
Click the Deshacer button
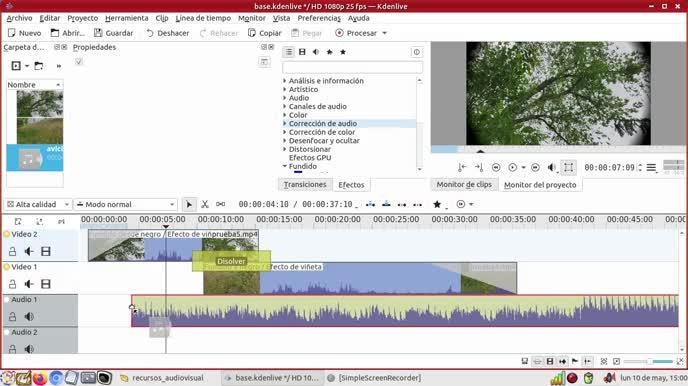click(167, 33)
